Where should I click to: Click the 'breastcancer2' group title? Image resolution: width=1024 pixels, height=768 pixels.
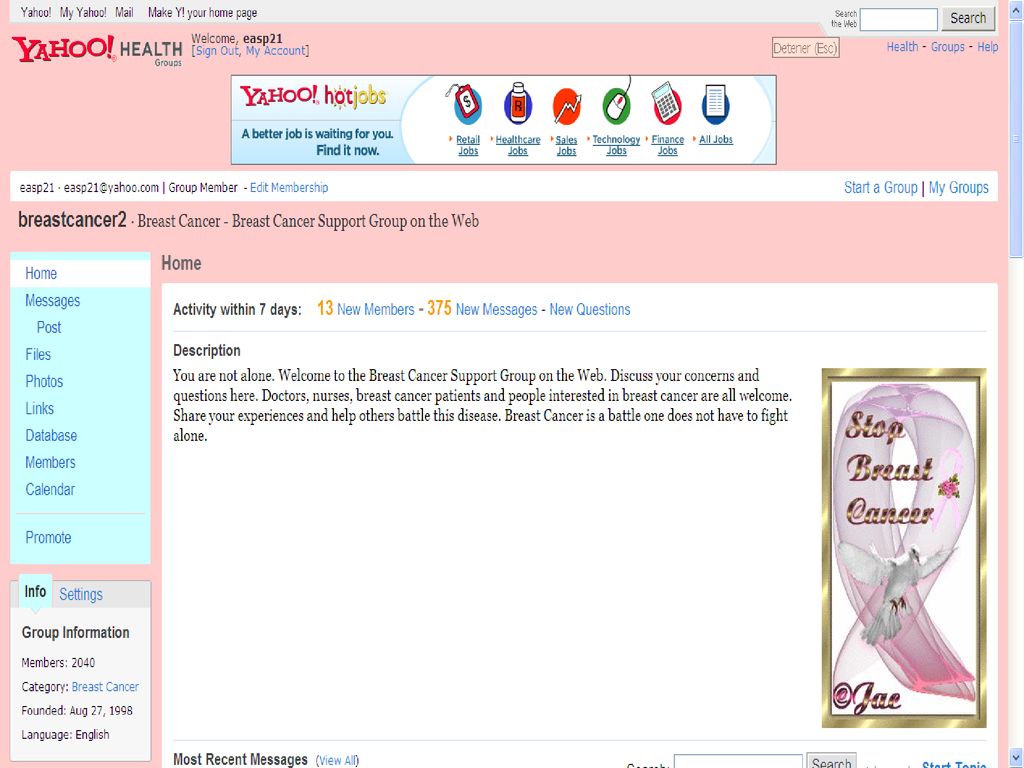(x=72, y=220)
